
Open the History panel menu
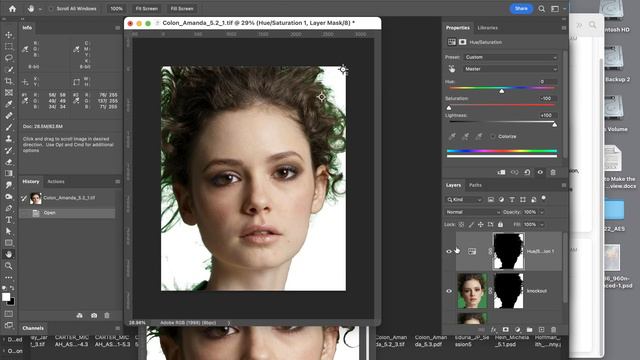pyautogui.click(x=118, y=182)
